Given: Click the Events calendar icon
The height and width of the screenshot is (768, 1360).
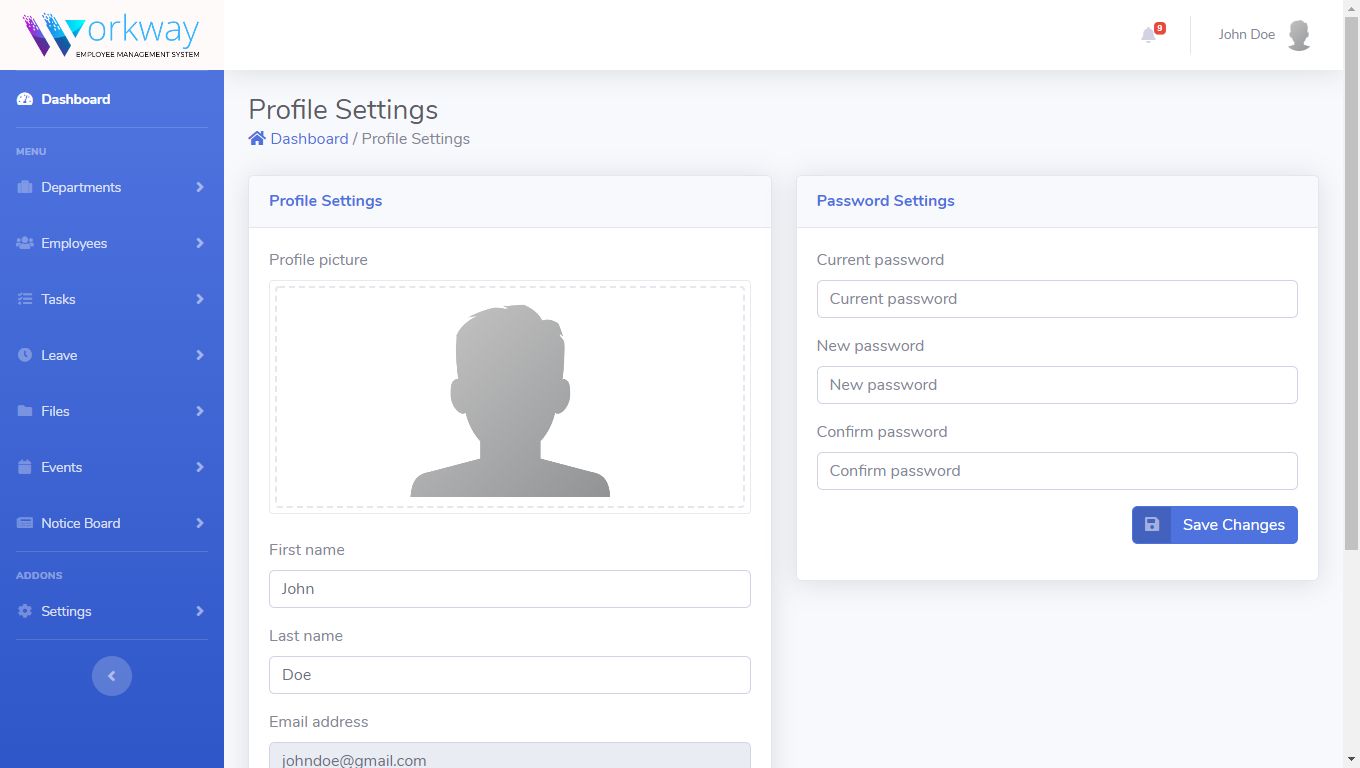Looking at the screenshot, I should click(25, 467).
